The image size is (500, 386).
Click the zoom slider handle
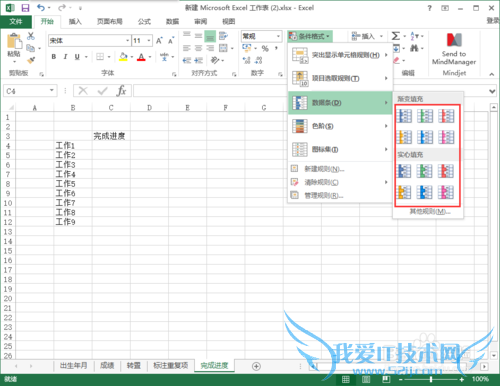431,379
